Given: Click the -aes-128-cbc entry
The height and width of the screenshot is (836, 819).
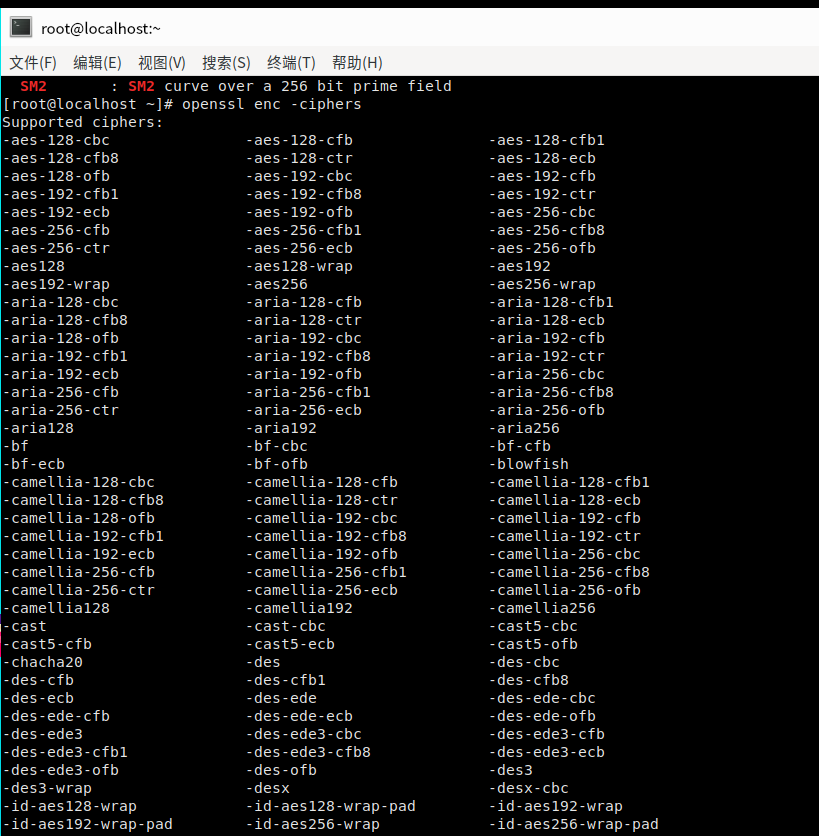Looking at the screenshot, I should (56, 140).
